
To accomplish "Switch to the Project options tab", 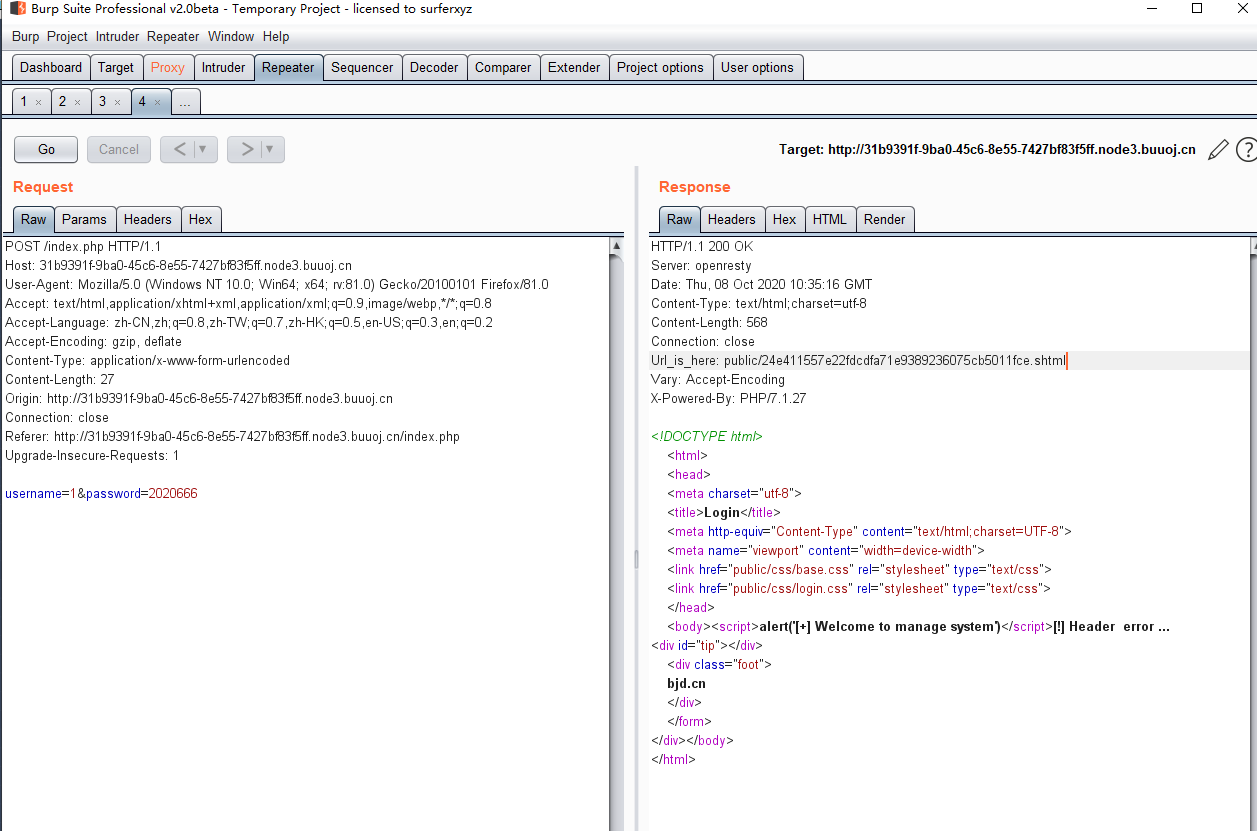I will 660,68.
